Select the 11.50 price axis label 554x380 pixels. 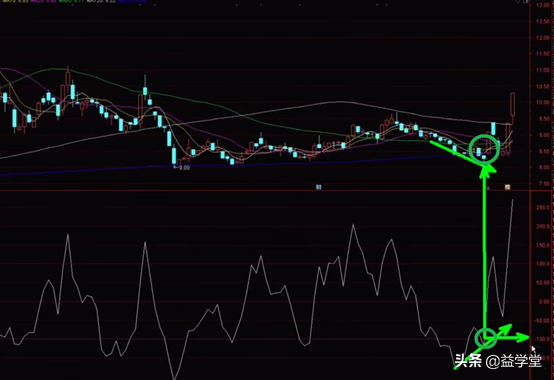542,54
